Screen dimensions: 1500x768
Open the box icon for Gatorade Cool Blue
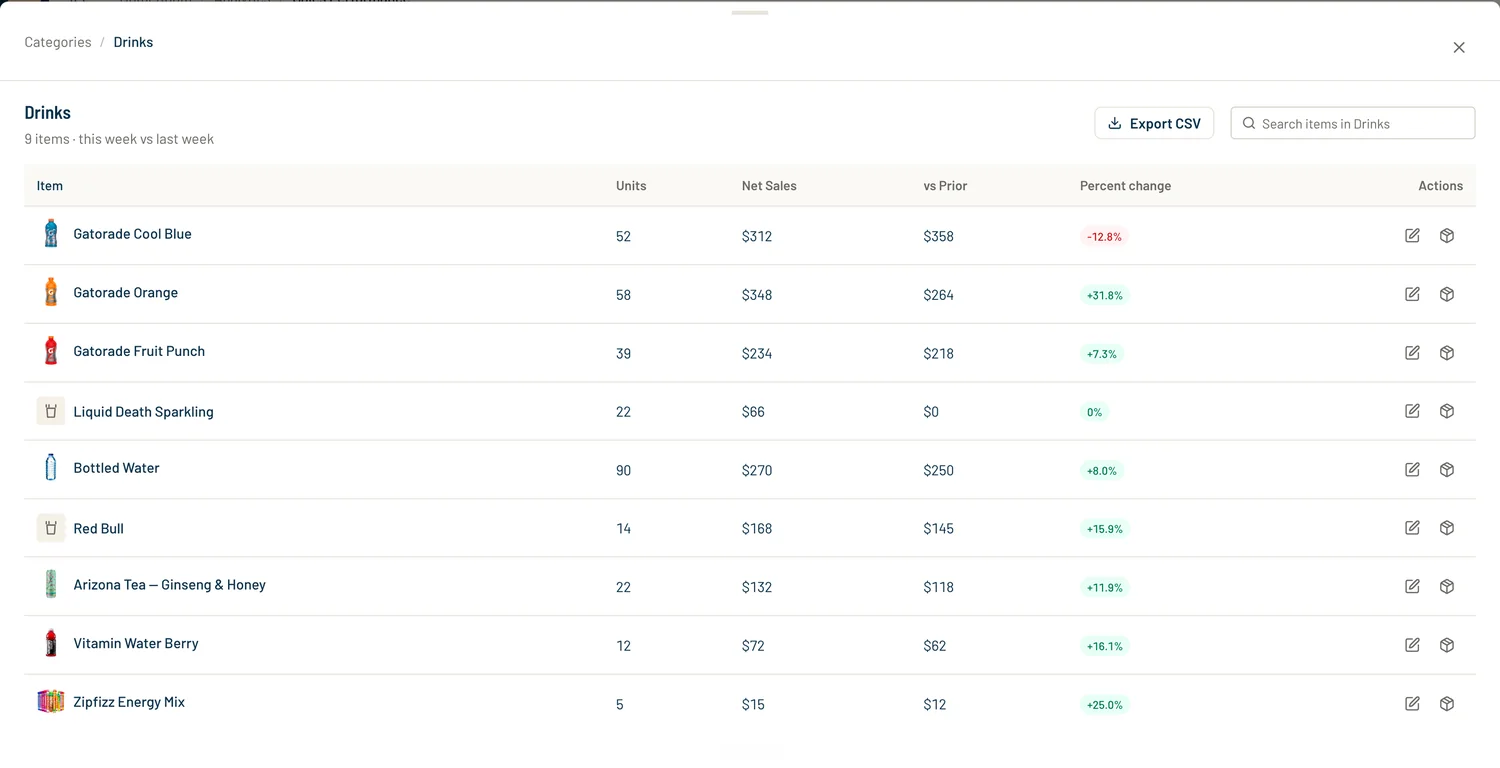tap(1447, 235)
